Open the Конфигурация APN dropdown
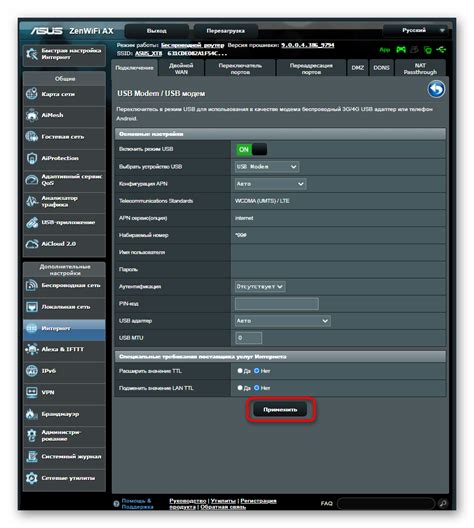This screenshot has height=528, width=474. (x=270, y=184)
